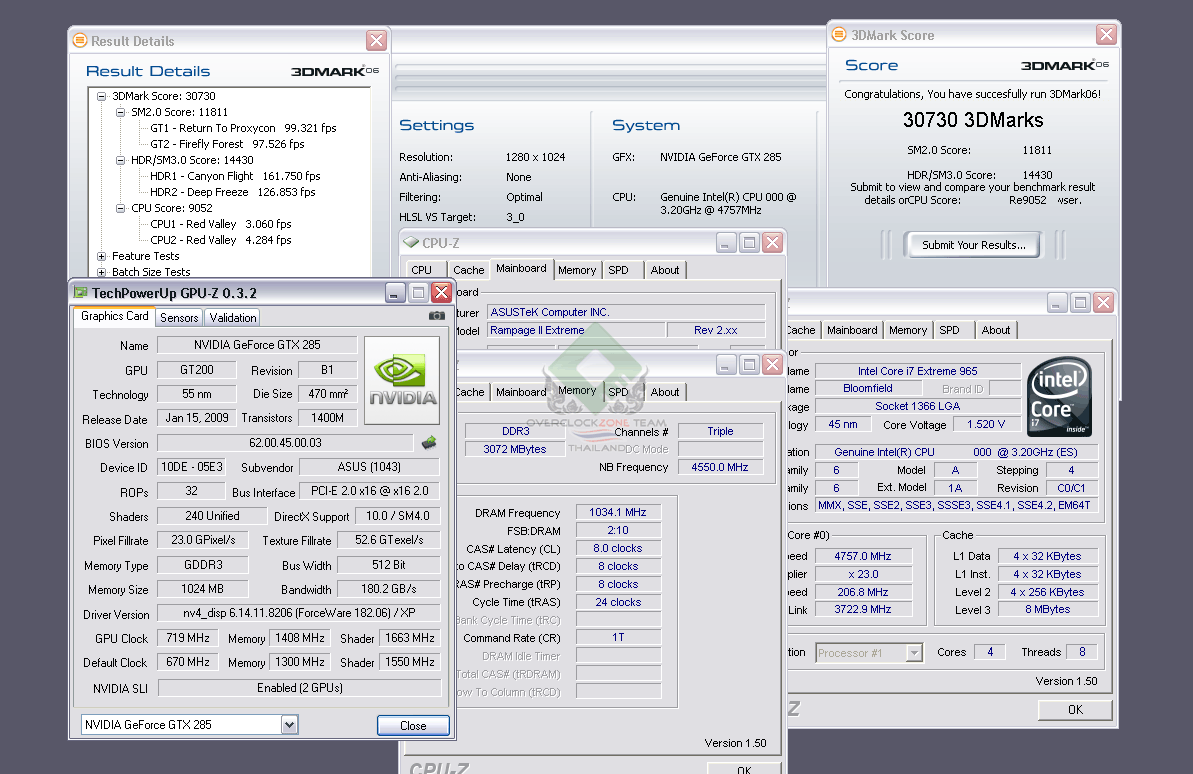Open the Processor #1 selection dropdown
This screenshot has height=774, width=1193.
tap(915, 653)
